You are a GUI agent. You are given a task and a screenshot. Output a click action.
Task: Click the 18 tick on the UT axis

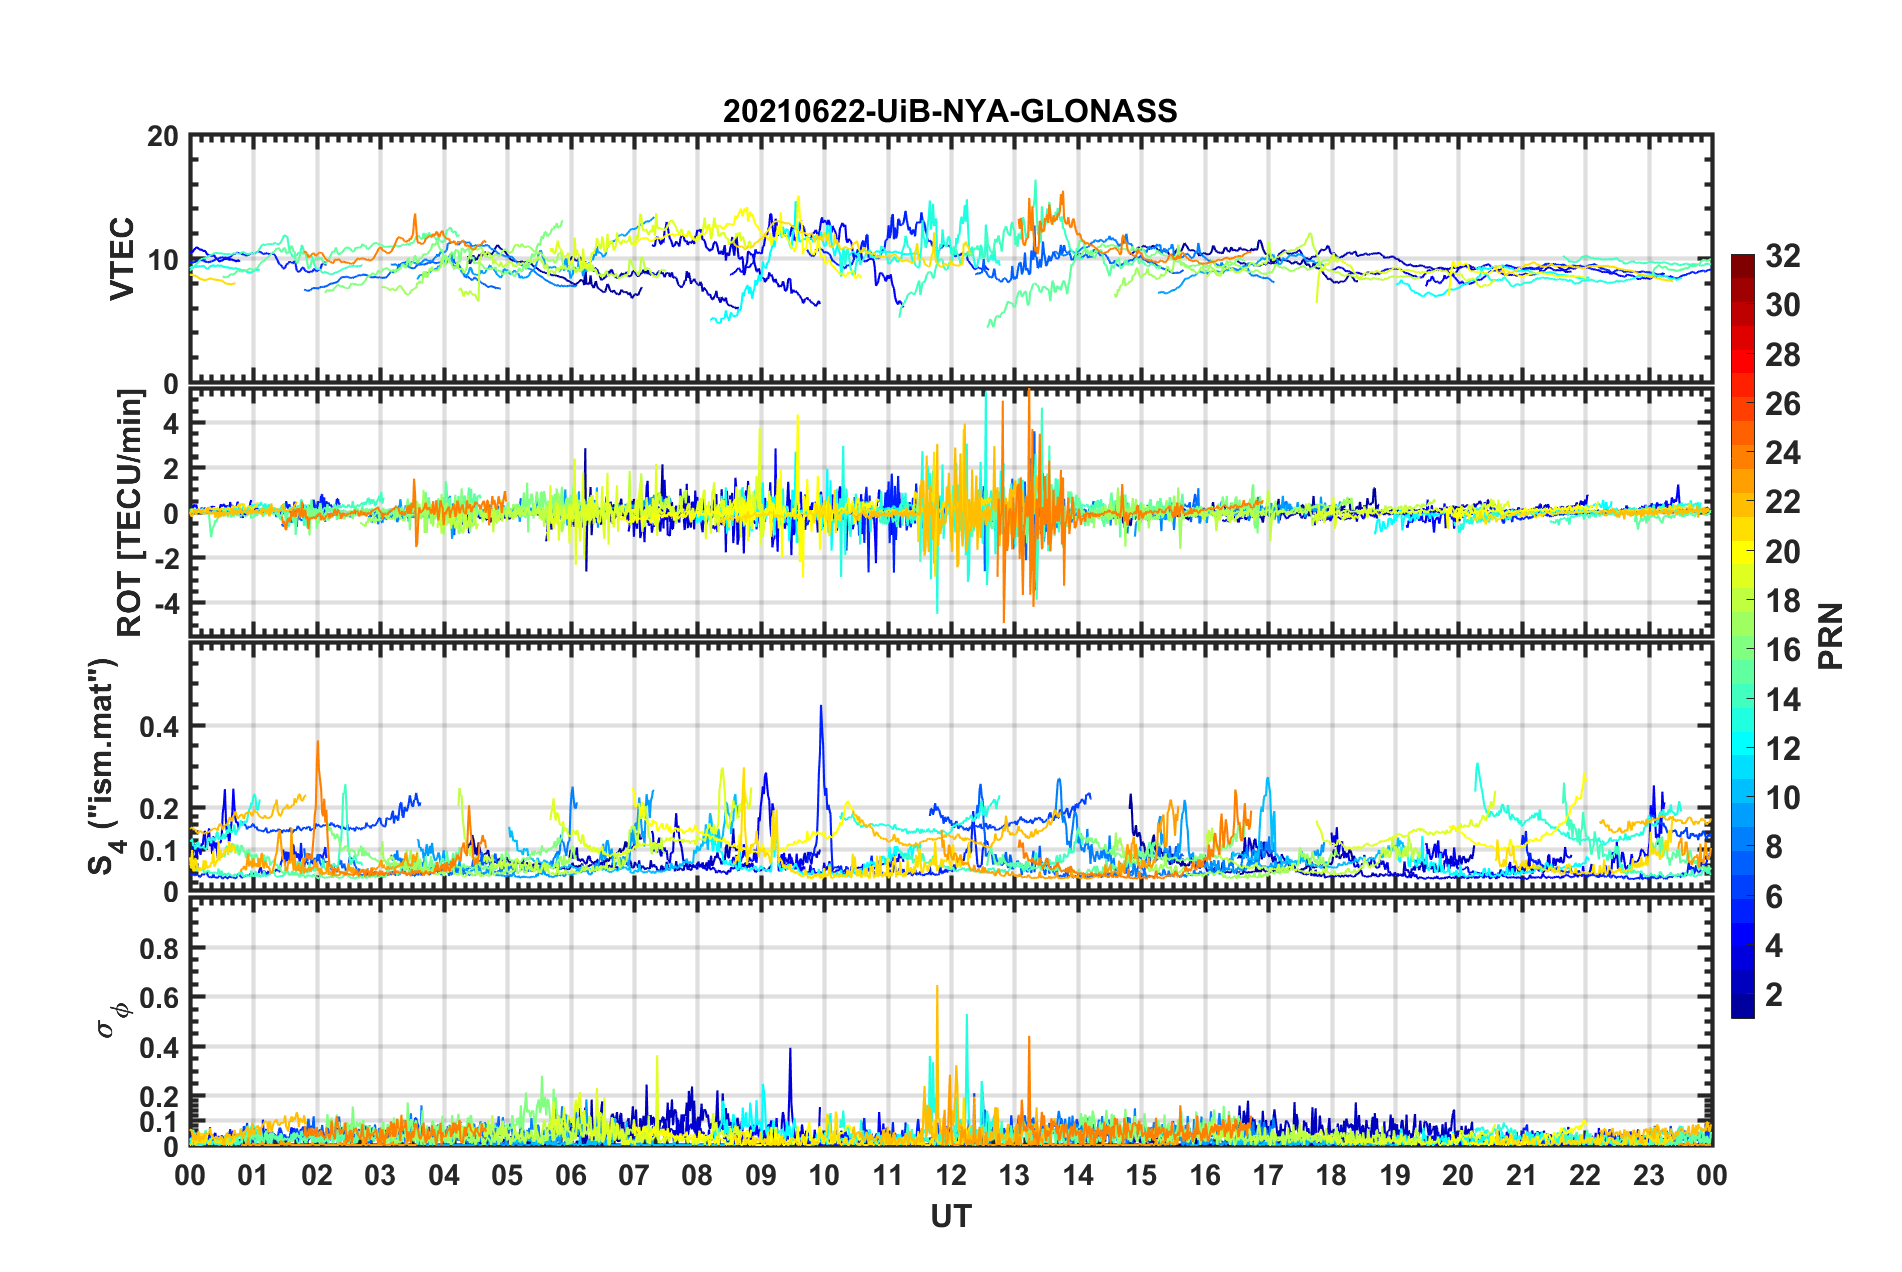(1332, 1175)
